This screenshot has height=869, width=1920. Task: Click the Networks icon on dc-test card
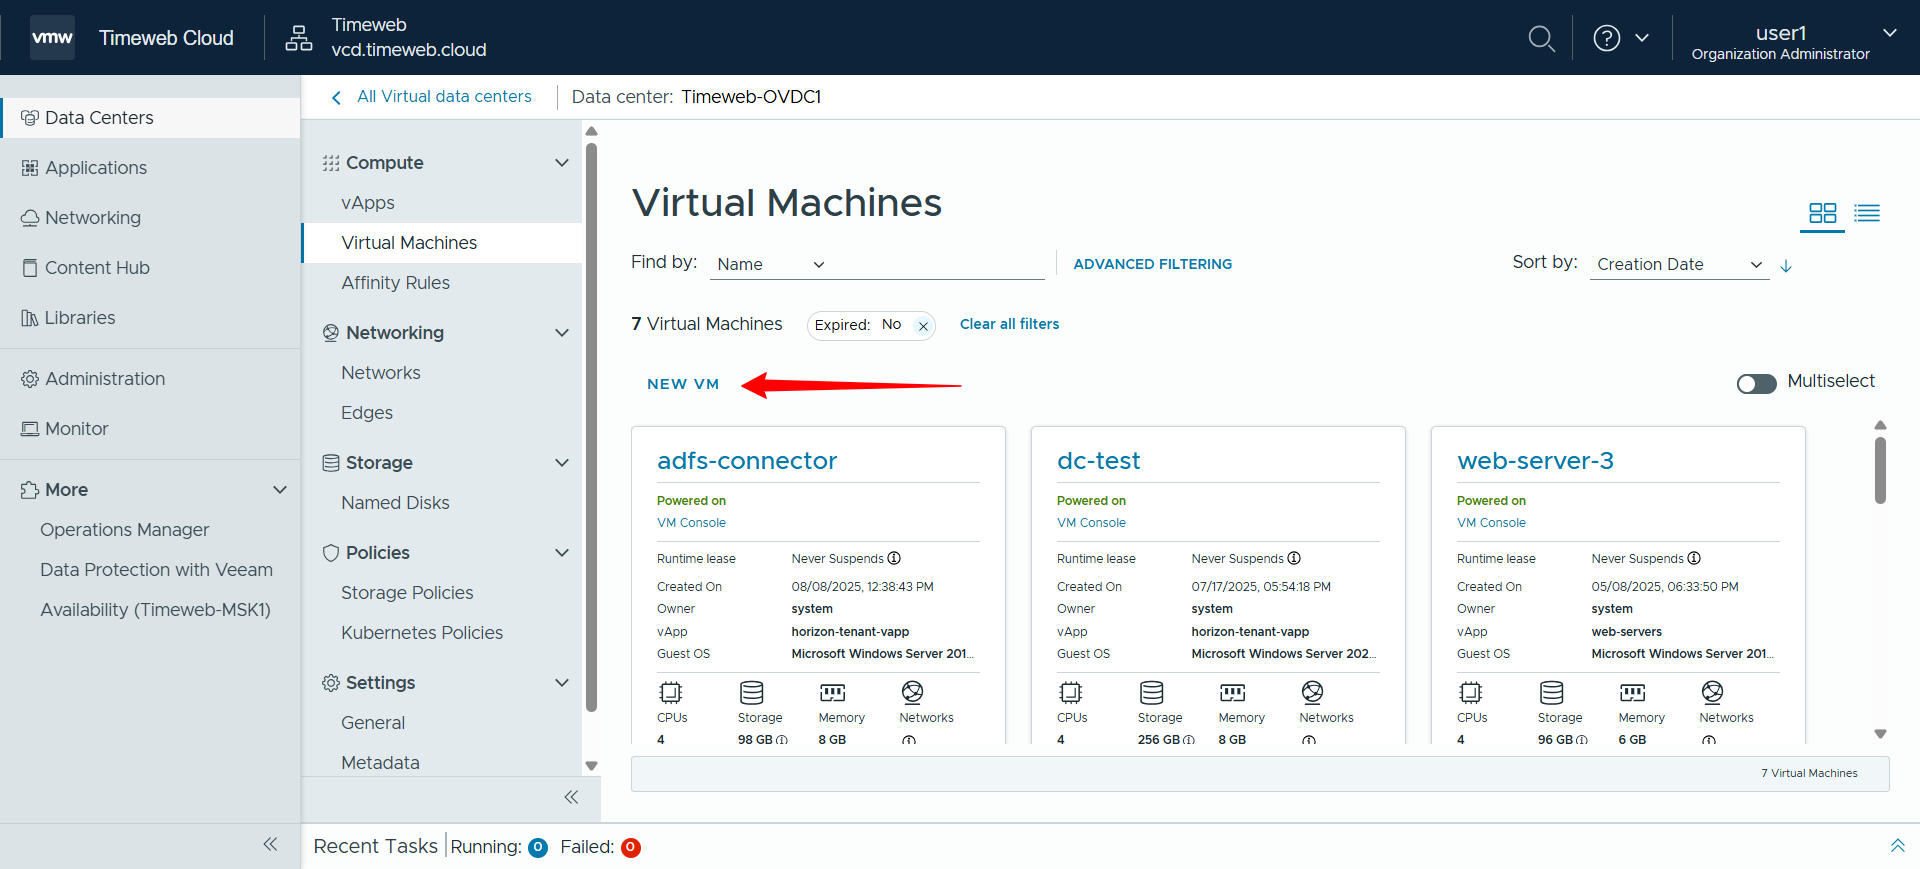click(1312, 692)
